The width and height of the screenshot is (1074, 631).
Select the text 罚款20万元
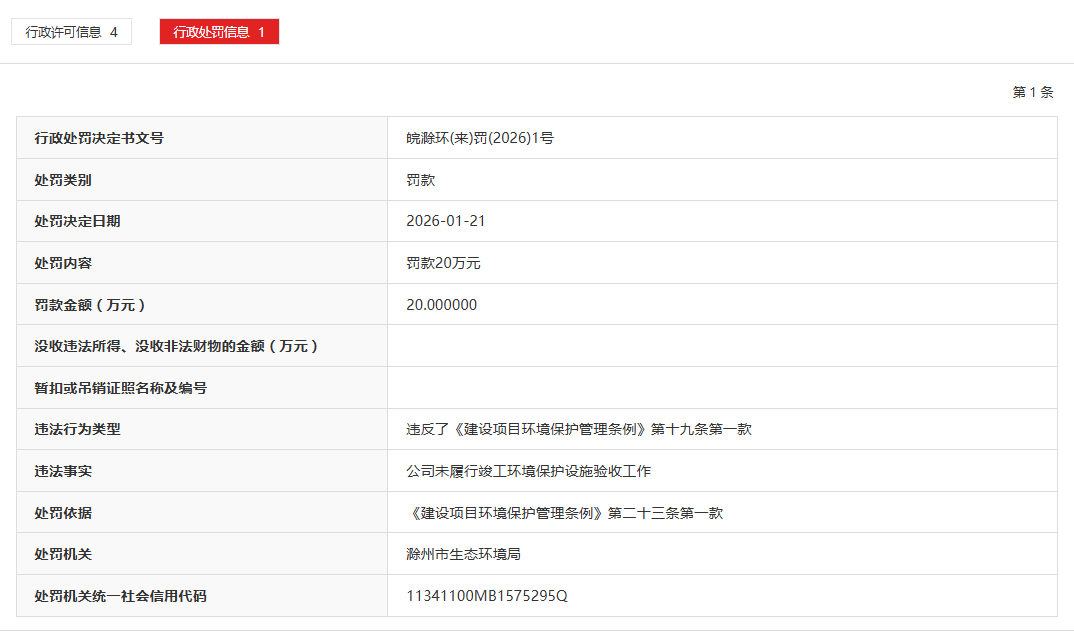point(443,263)
